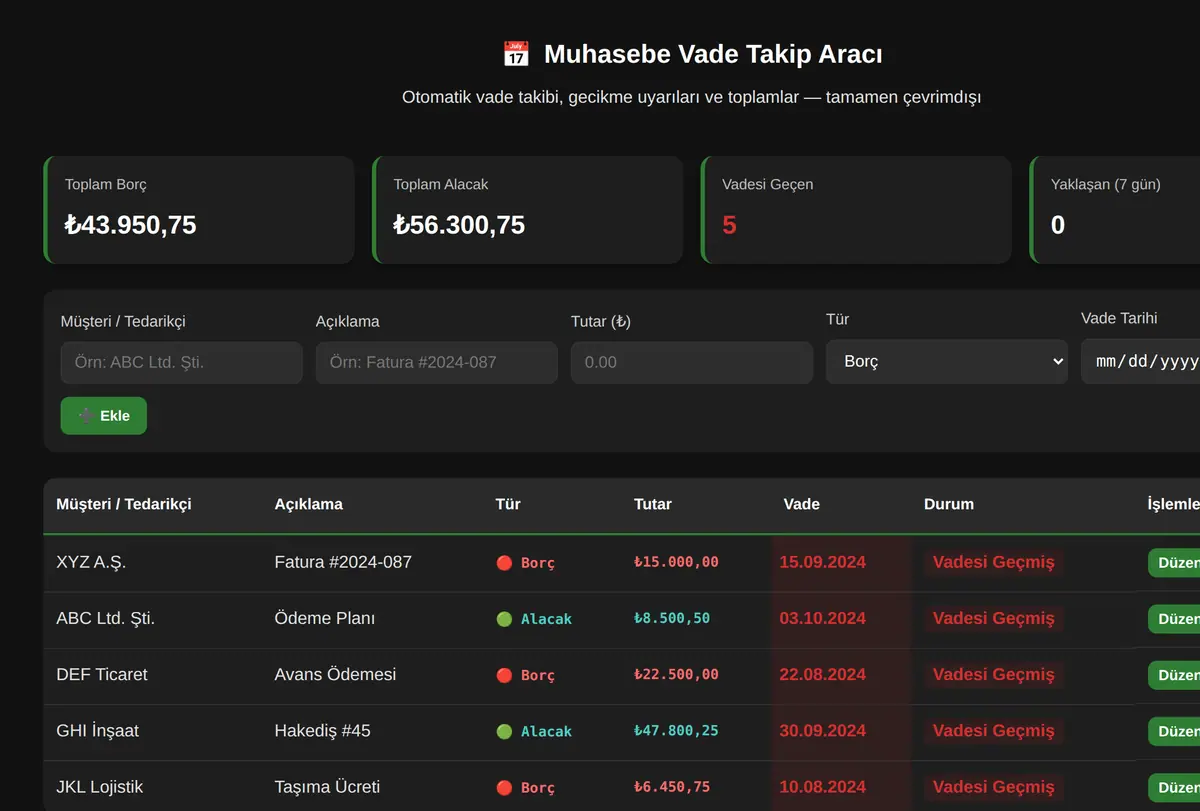This screenshot has height=811, width=1200.
Task: Focus the Tutar amount field
Action: coord(692,363)
